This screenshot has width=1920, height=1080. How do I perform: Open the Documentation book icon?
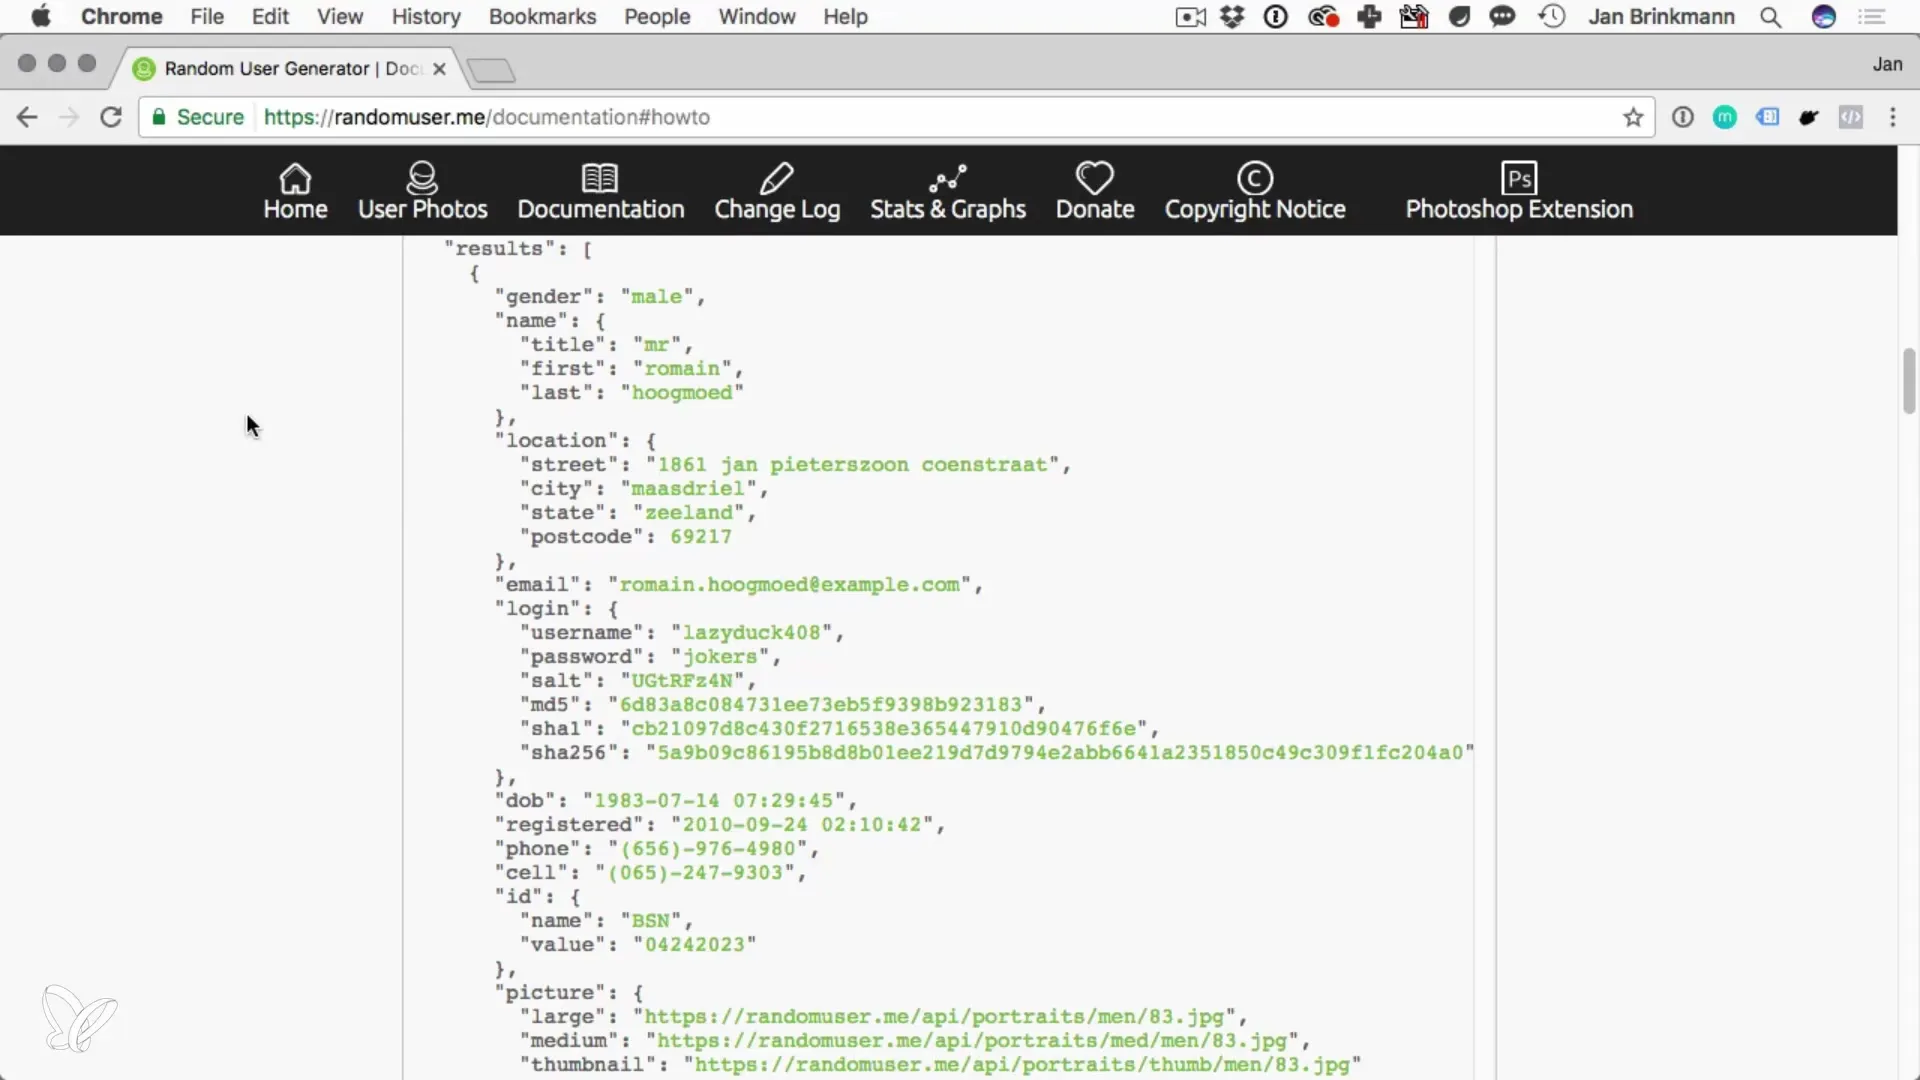tap(600, 179)
